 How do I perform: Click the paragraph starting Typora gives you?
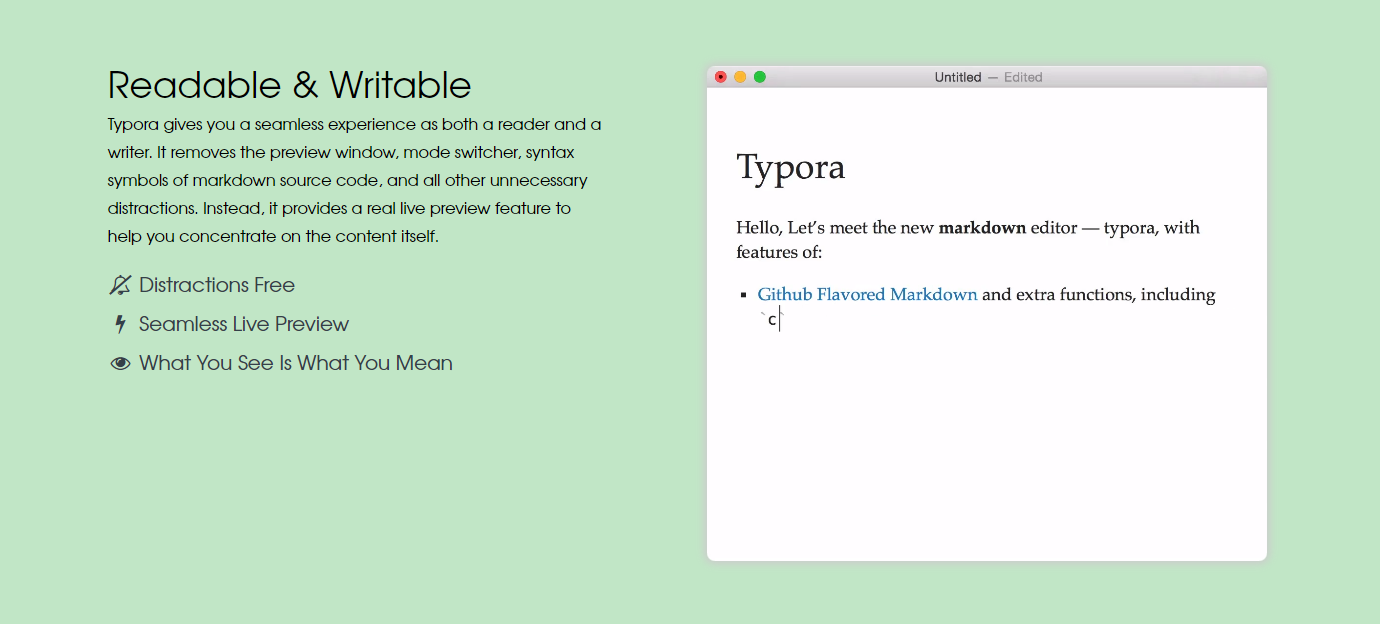pyautogui.click(x=355, y=181)
